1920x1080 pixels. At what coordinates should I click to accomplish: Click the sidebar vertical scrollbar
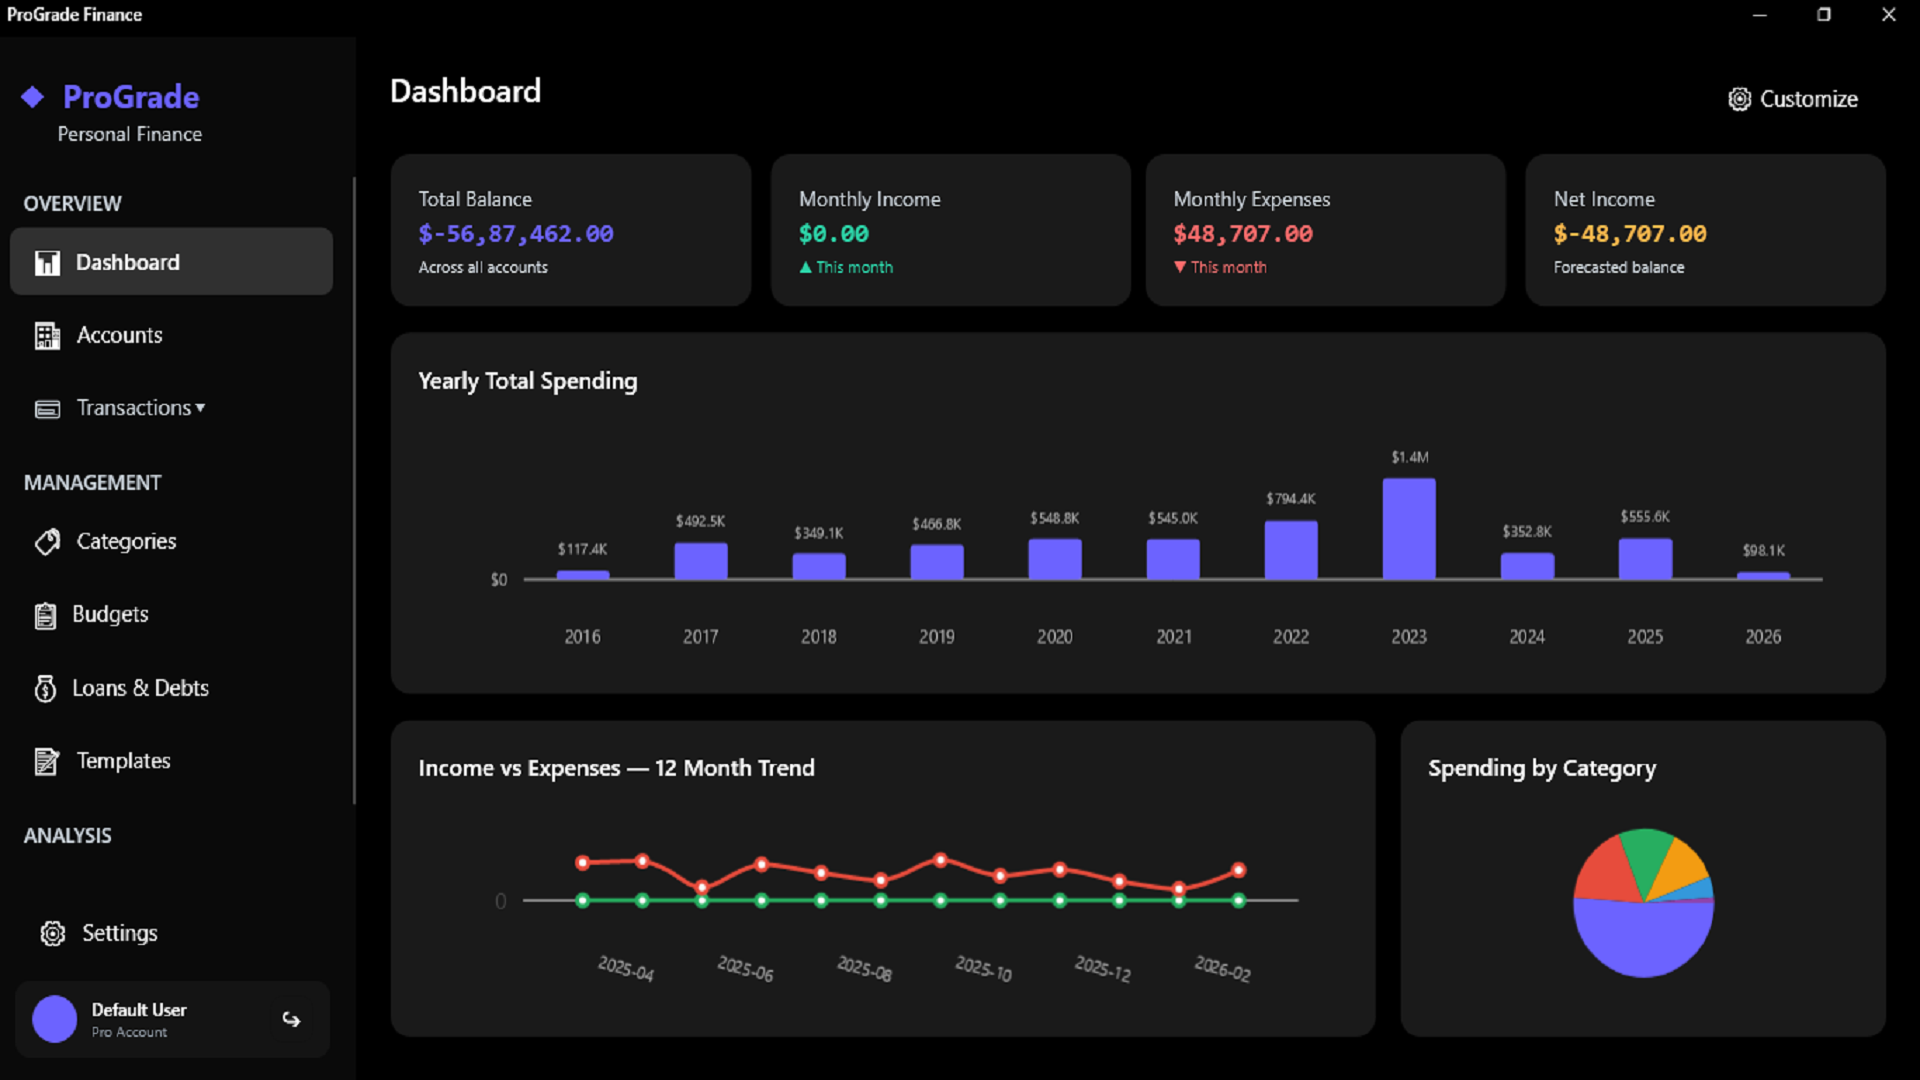pyautogui.click(x=354, y=490)
